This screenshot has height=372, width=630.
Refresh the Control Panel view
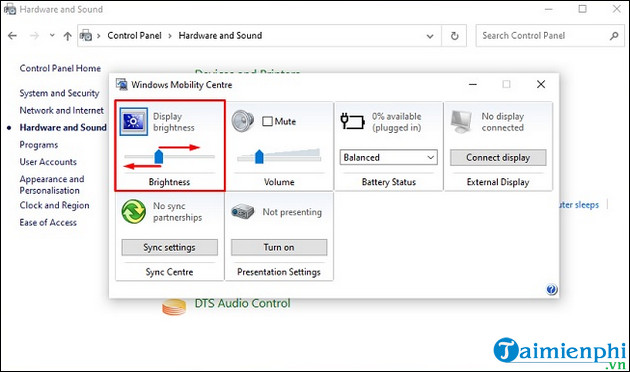pos(454,36)
